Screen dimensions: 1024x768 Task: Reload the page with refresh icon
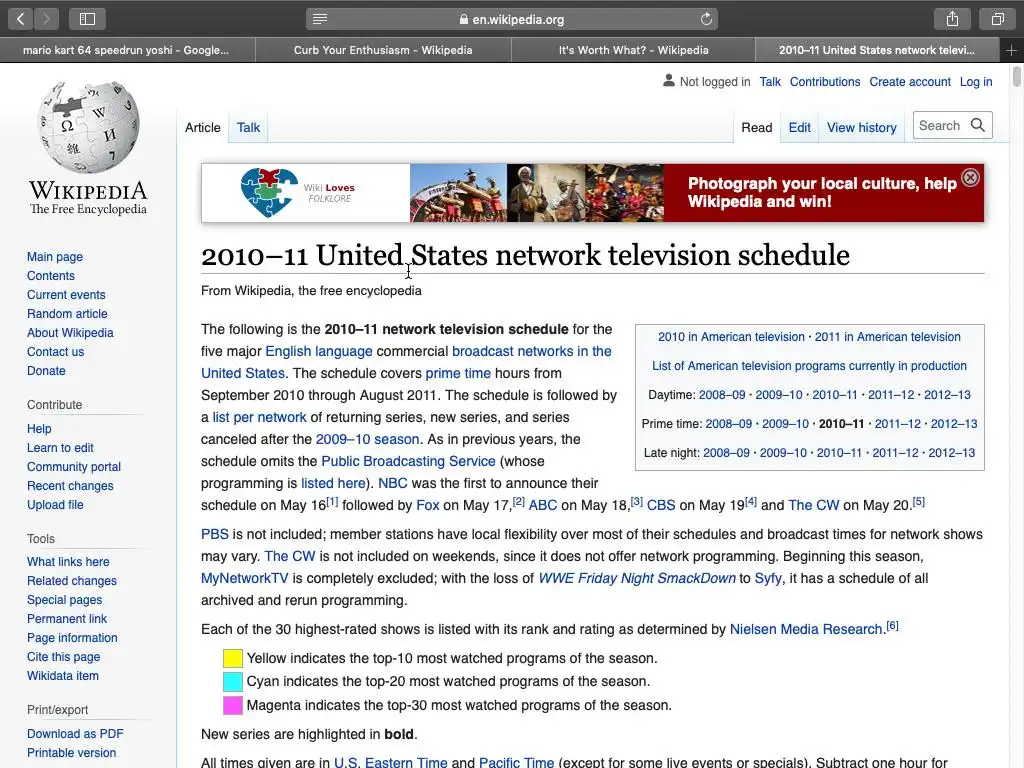click(706, 19)
